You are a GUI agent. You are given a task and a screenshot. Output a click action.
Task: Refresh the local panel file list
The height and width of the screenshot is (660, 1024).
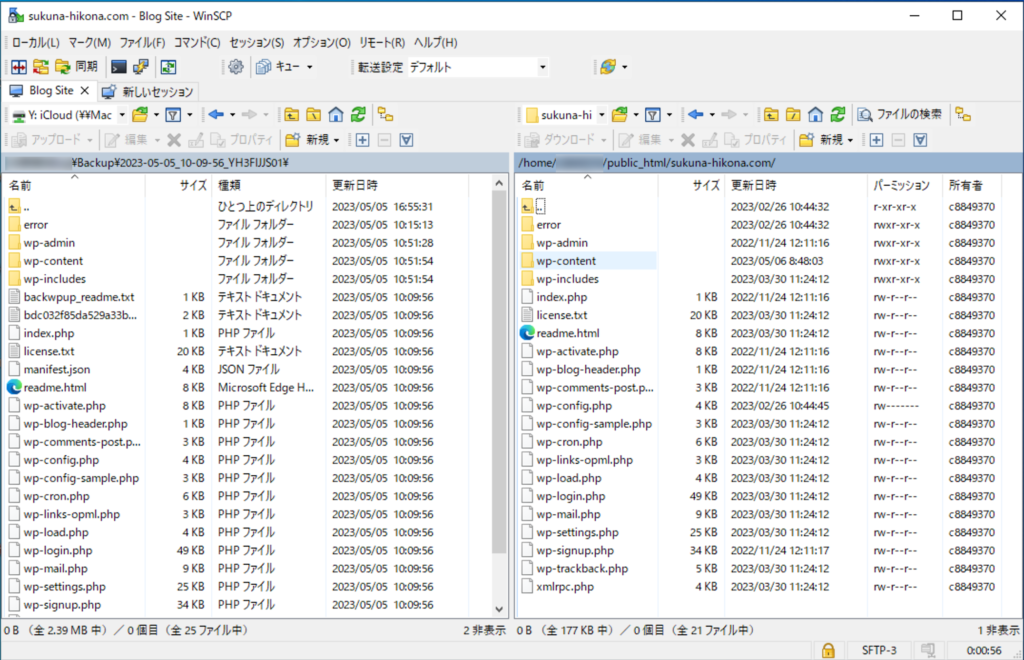pyautogui.click(x=358, y=115)
